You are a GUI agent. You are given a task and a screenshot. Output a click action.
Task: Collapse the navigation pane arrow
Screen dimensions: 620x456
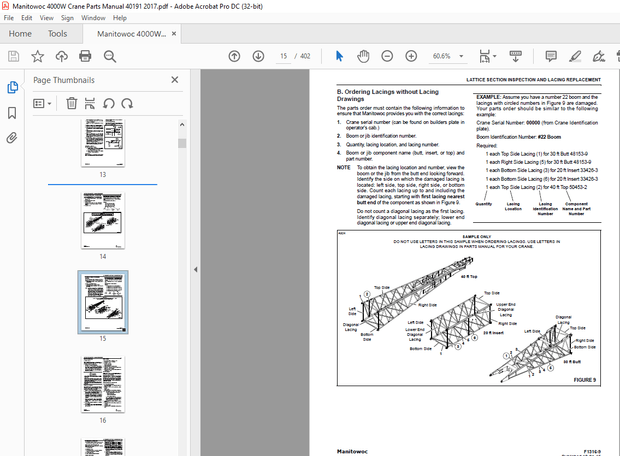pos(195,270)
